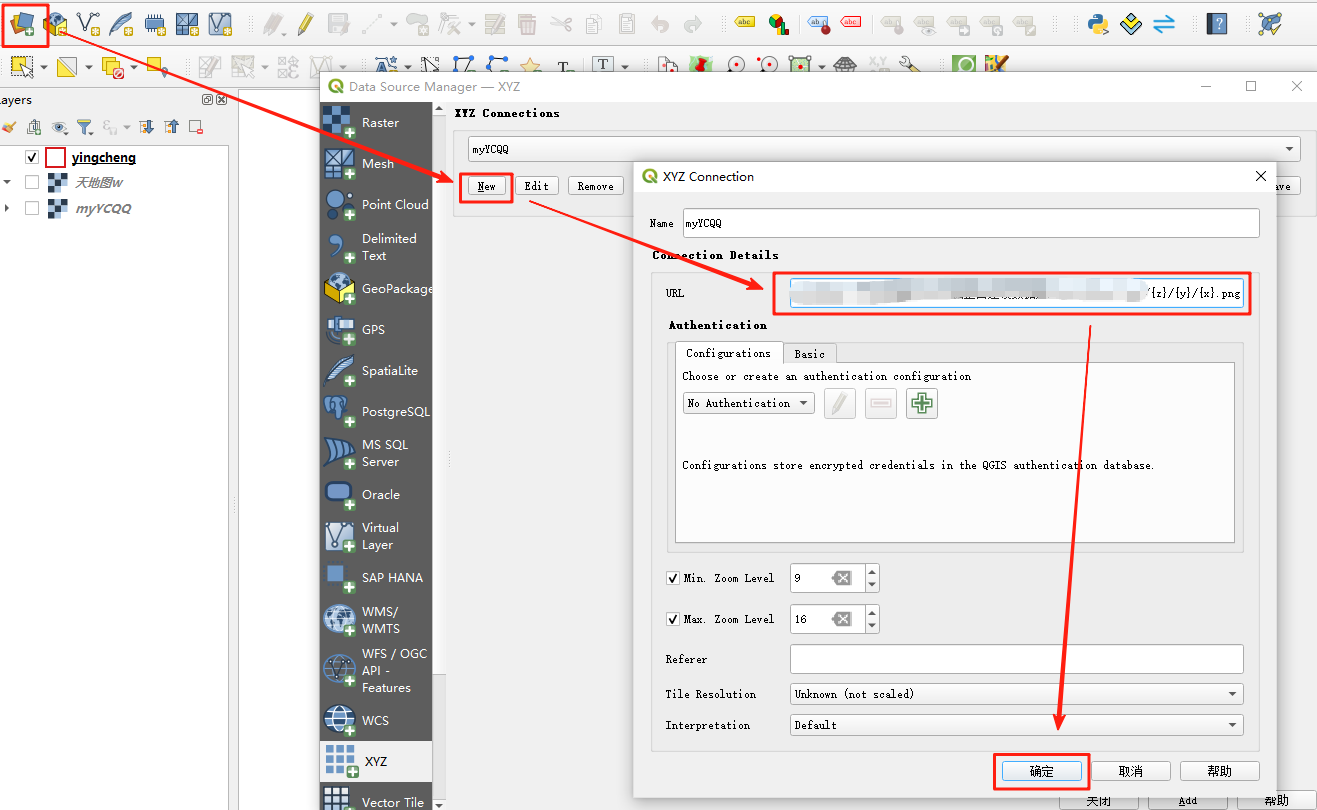Screen dimensions: 1317x810
Task: Click the New GeoPackage Layer icon
Action: click(56, 23)
